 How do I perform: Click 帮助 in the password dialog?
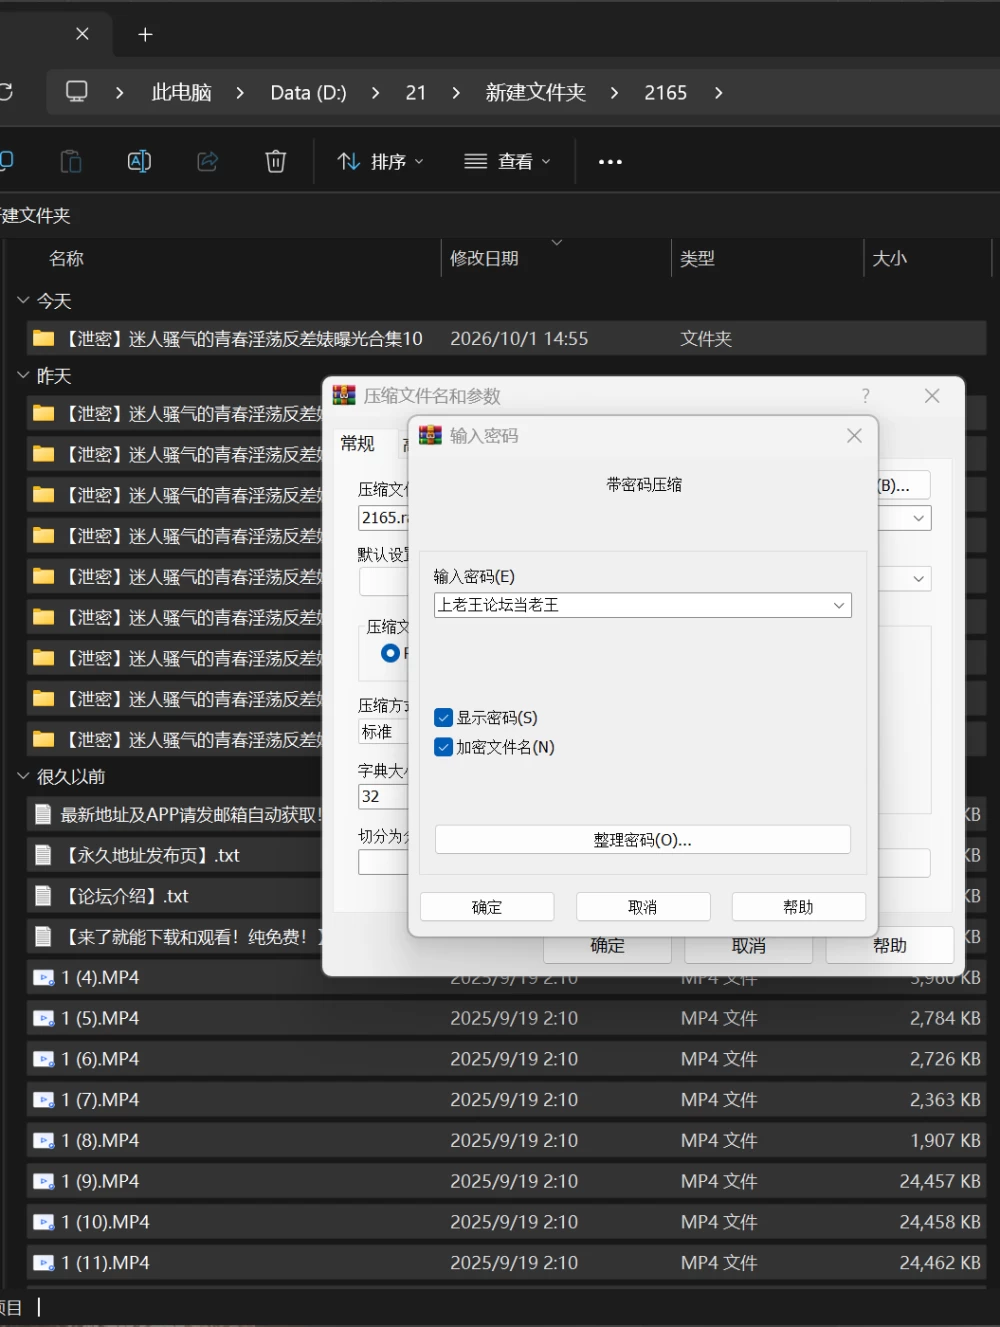(799, 907)
